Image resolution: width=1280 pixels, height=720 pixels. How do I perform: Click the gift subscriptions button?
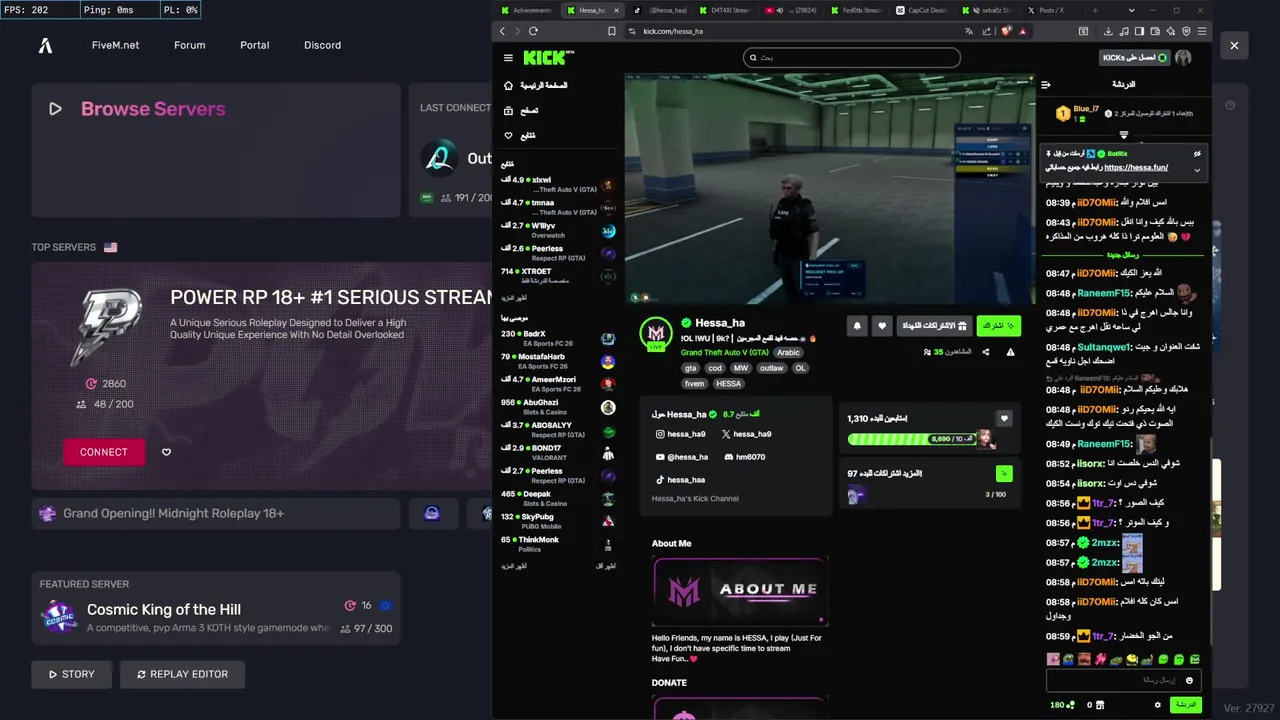[934, 326]
